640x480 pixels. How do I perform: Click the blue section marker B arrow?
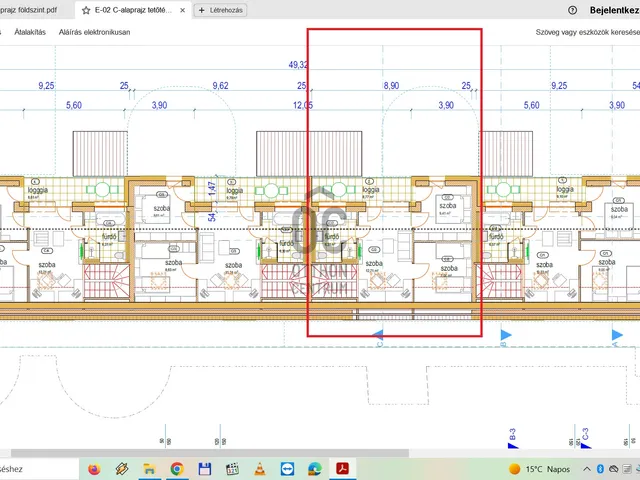(506, 335)
